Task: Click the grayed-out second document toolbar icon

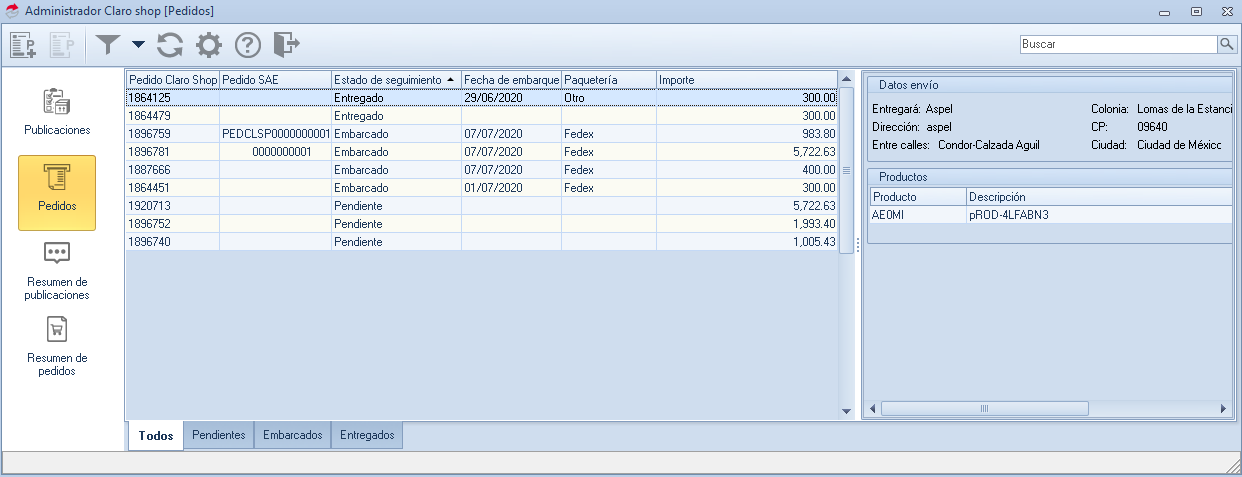Action: pos(61,44)
